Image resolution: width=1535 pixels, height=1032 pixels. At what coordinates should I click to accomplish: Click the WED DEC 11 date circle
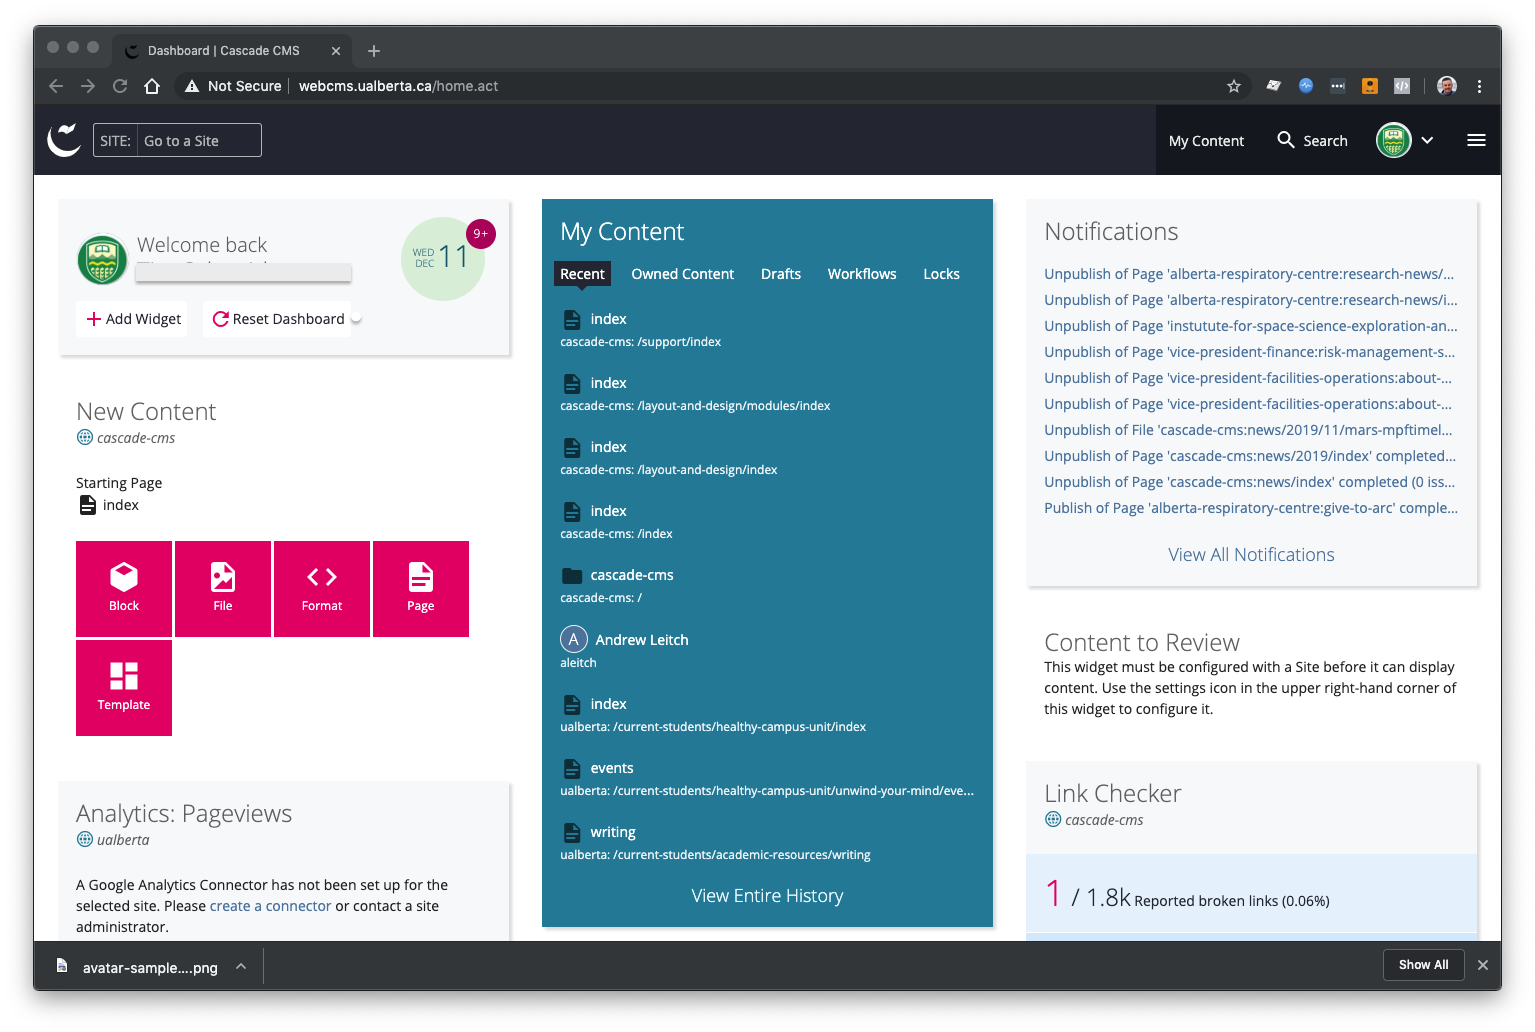441,258
